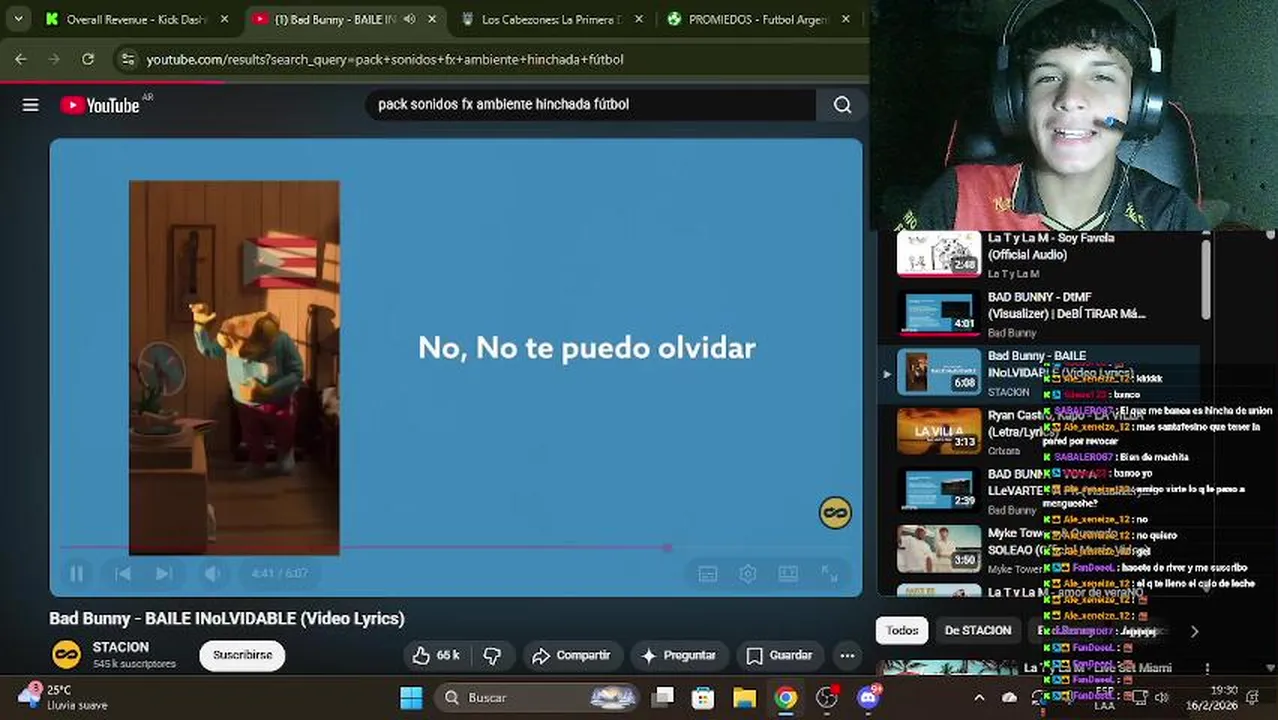Click the YouTube search magnifier button
The image size is (1278, 720).
[x=842, y=105]
